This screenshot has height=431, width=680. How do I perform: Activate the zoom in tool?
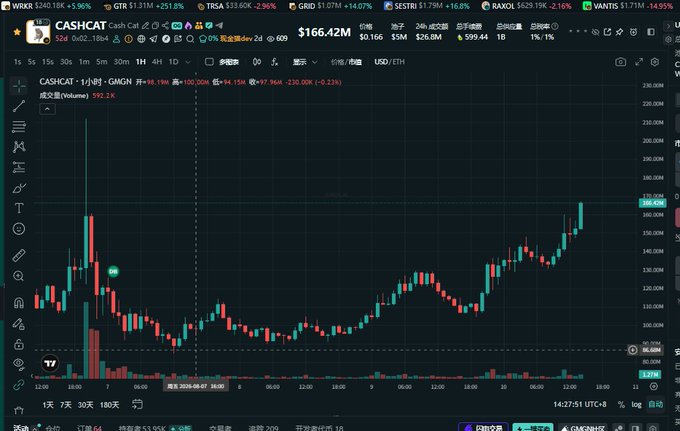[19, 276]
